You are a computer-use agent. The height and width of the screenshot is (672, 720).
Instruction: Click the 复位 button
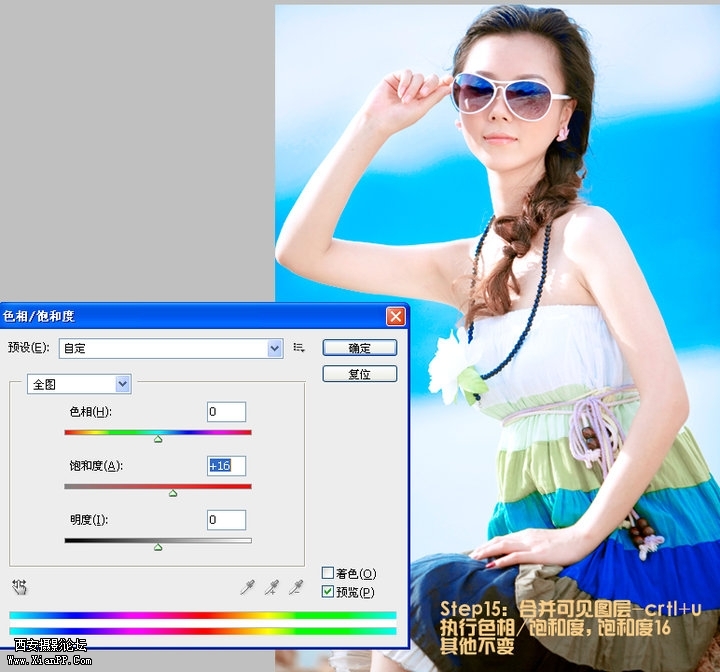359,374
